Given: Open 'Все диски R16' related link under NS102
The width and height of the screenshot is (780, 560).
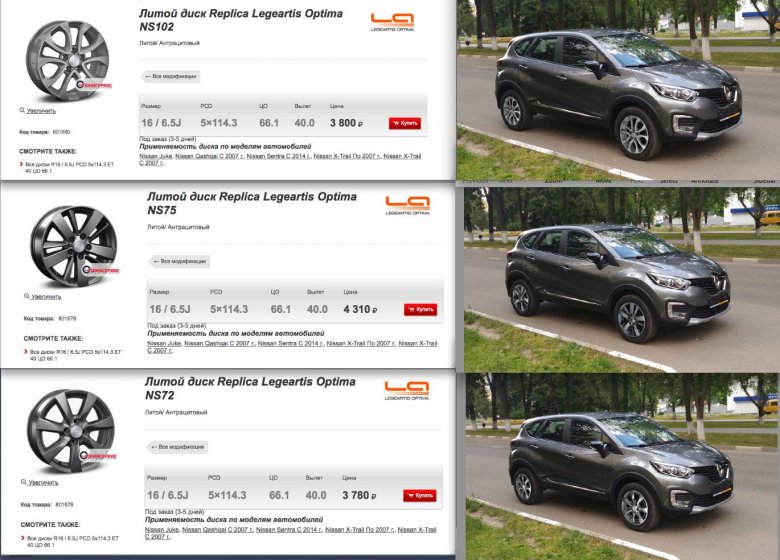Looking at the screenshot, I should point(65,165).
